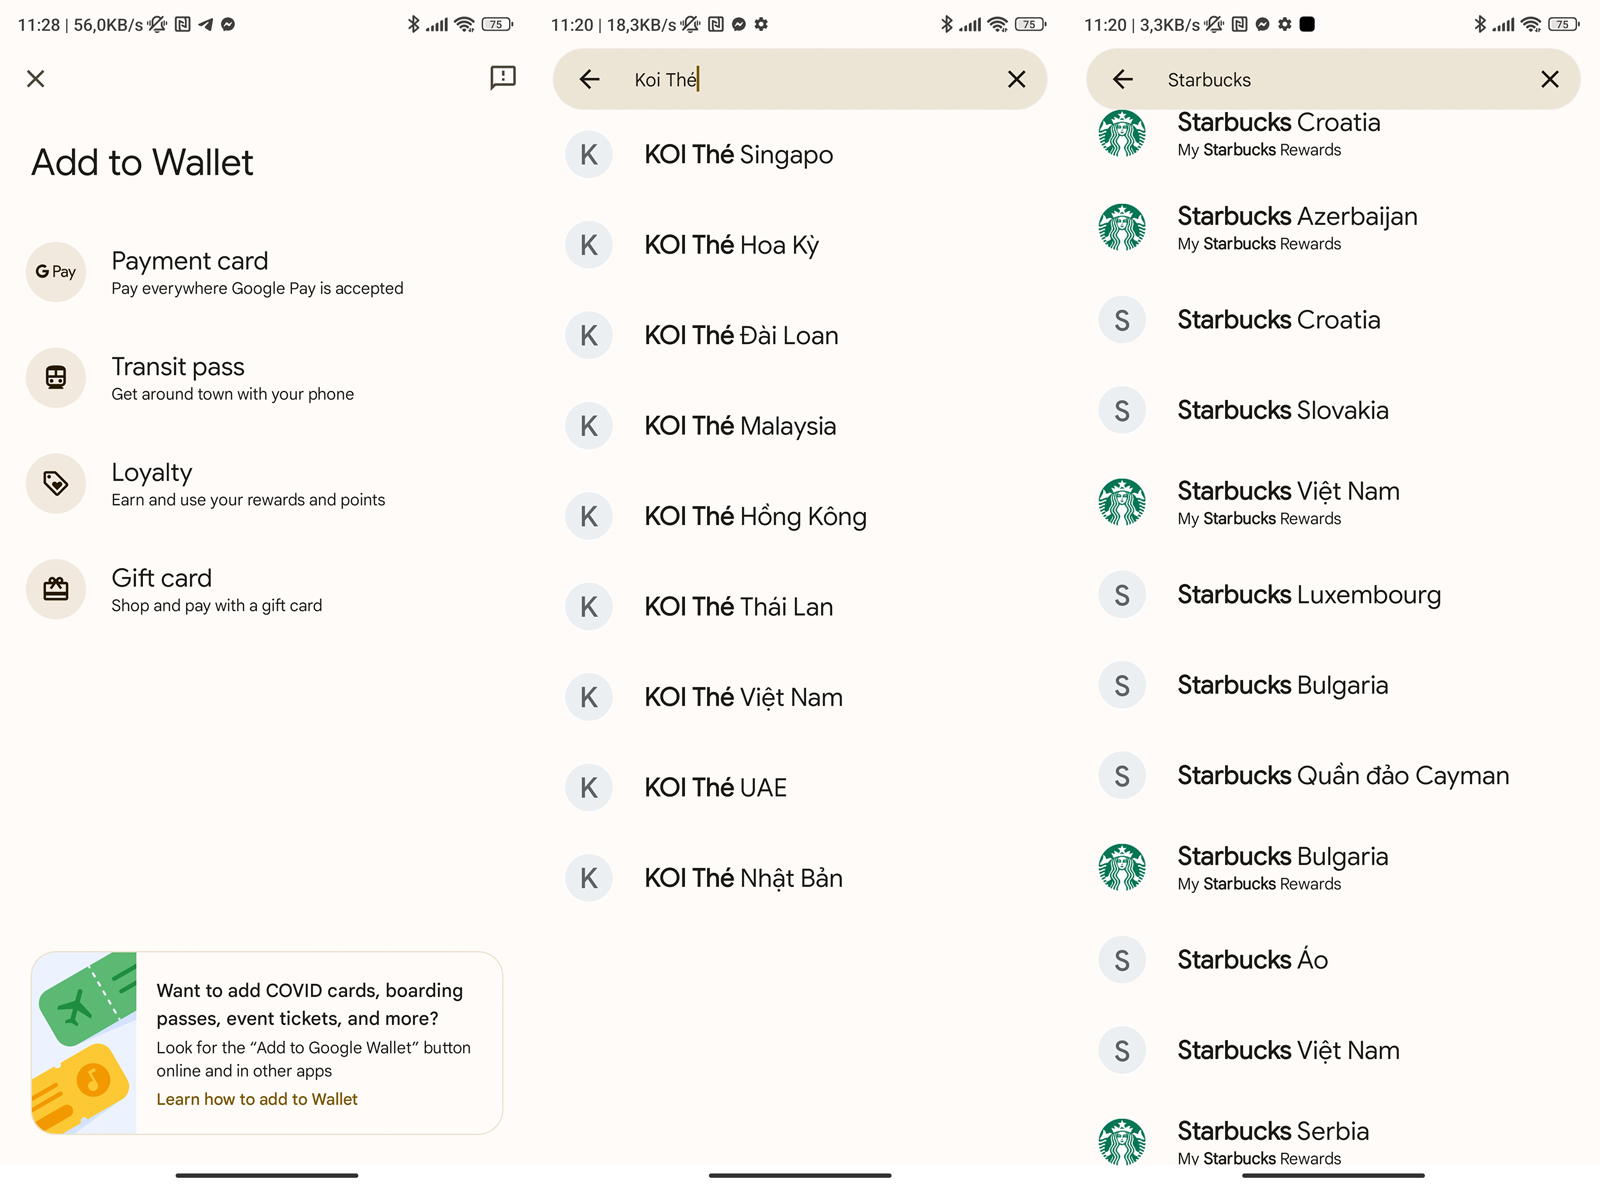The image size is (1600, 1185).
Task: Tap the S avatar beside Starbucks Slovakia
Action: click(x=1122, y=410)
